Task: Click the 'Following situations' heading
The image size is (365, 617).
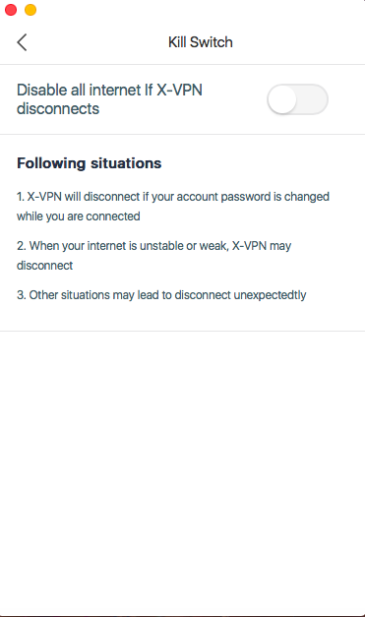Action: [89, 163]
